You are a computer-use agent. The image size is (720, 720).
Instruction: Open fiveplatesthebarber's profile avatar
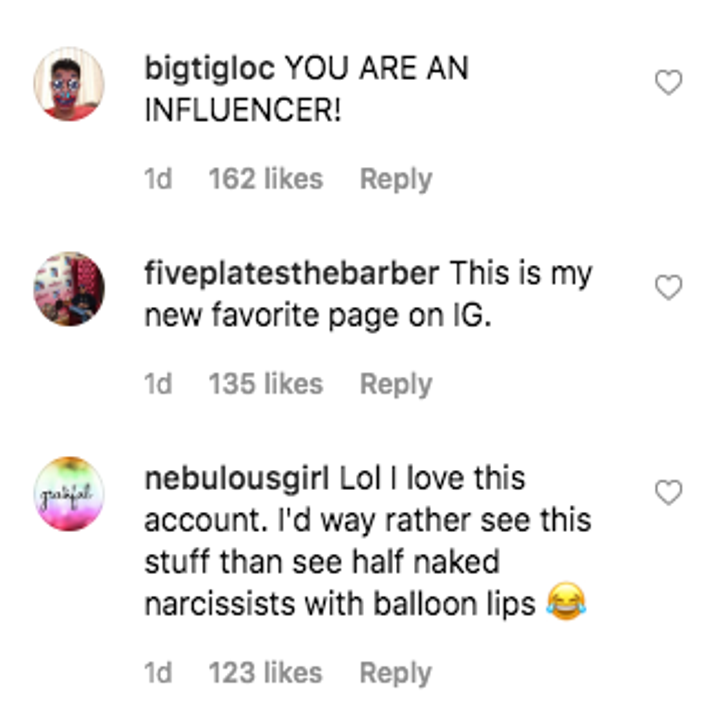[69, 289]
